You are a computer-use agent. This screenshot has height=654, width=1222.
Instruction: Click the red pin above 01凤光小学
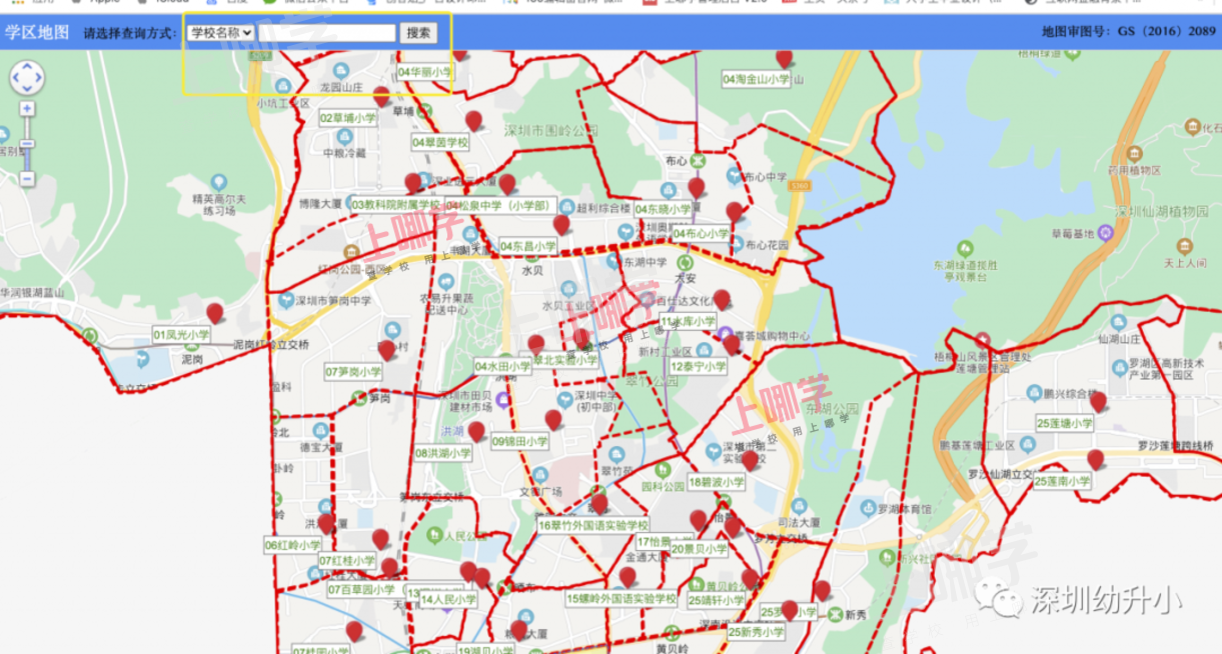pyautogui.click(x=214, y=313)
